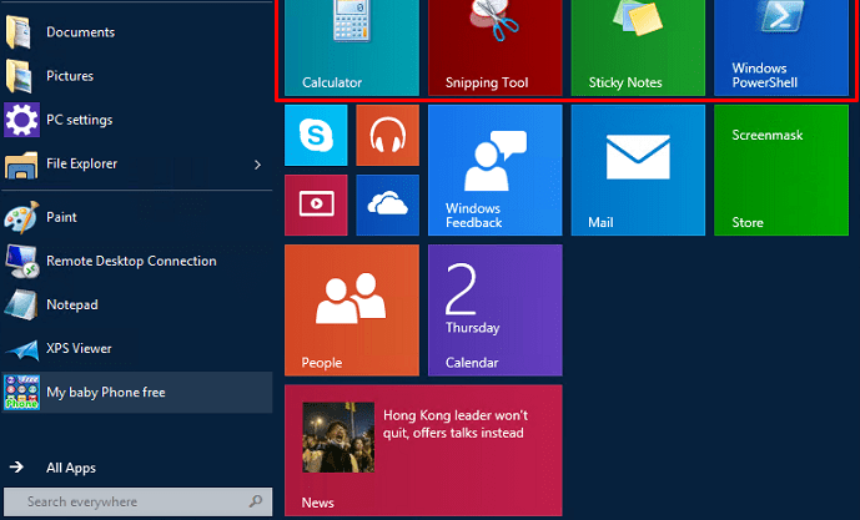
Task: Open the Calculator tile
Action: (x=352, y=48)
